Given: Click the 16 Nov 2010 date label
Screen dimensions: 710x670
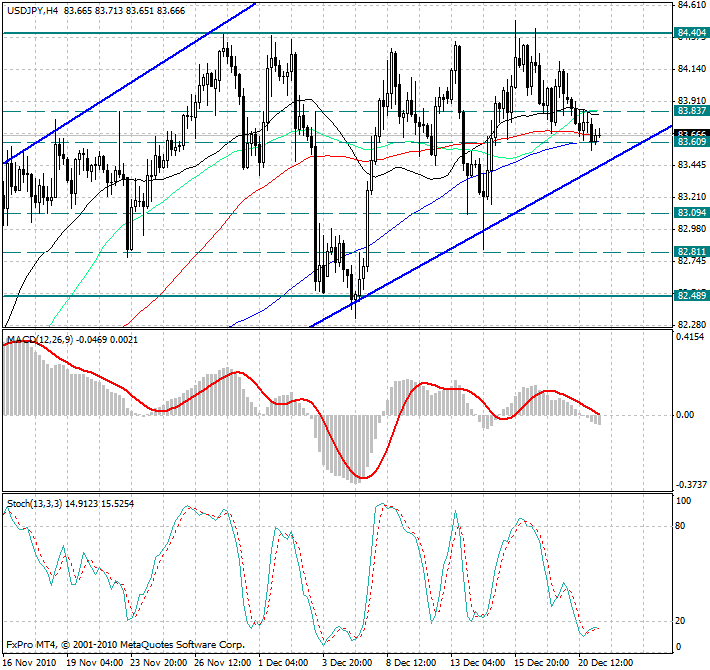Looking at the screenshot, I should point(29,663).
